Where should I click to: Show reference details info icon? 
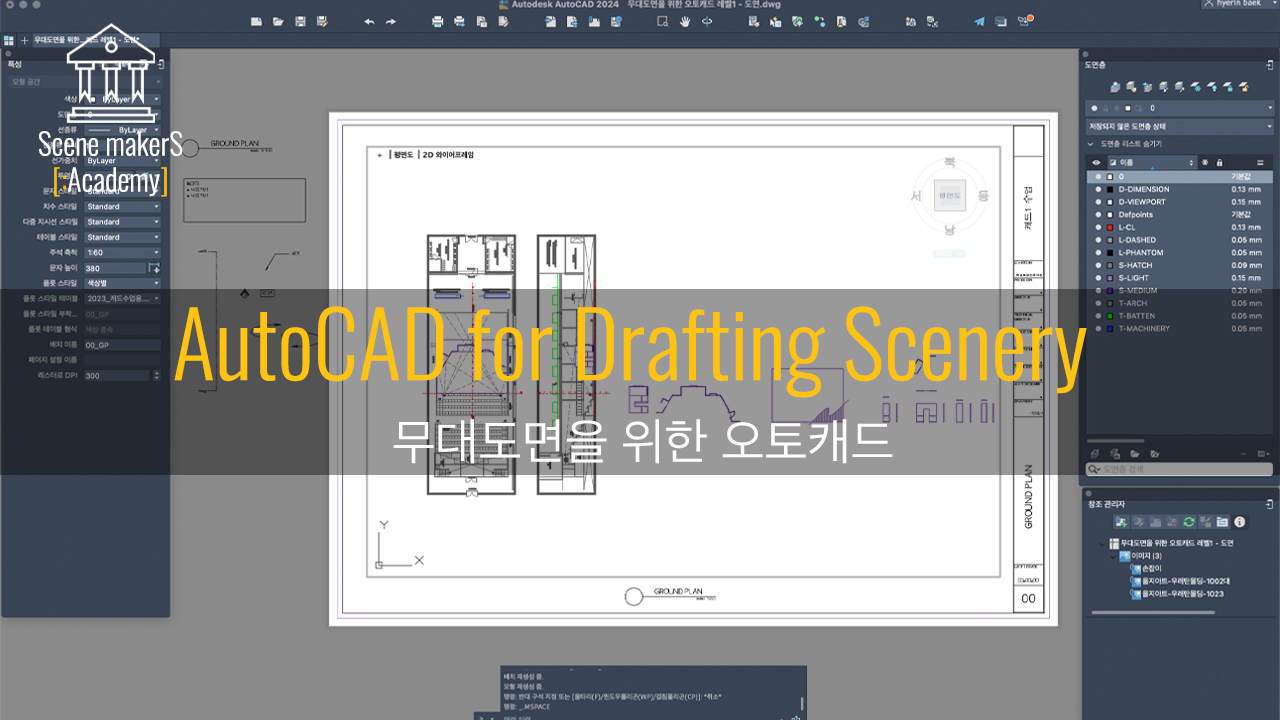[x=1239, y=522]
